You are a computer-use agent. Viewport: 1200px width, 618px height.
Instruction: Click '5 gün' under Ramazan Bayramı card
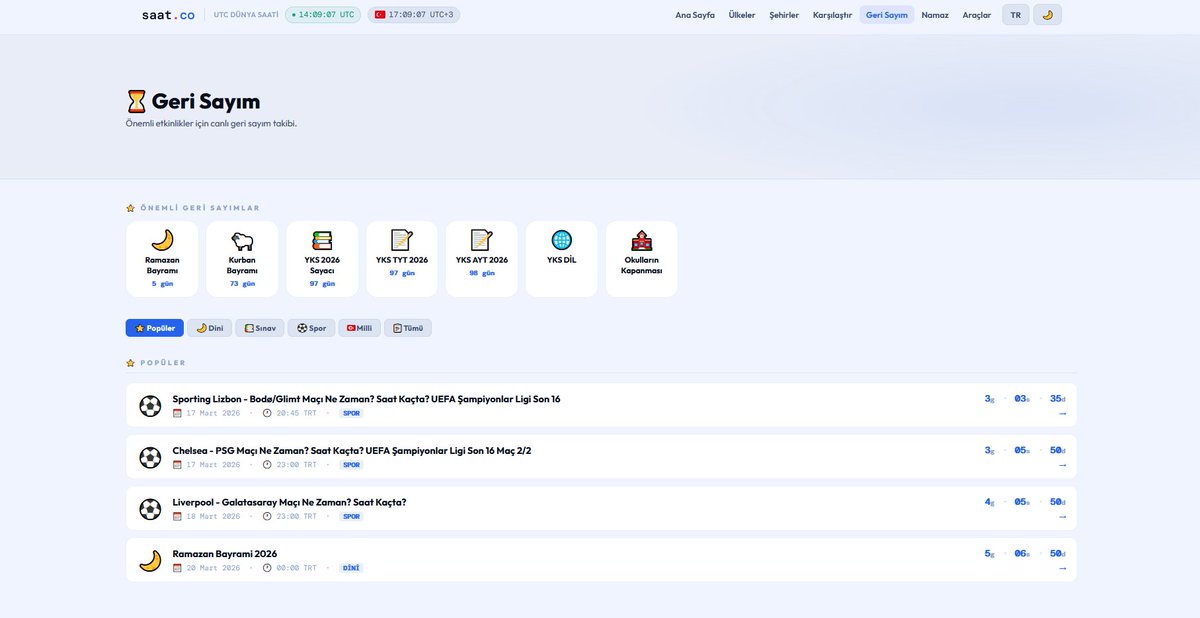pos(162,284)
